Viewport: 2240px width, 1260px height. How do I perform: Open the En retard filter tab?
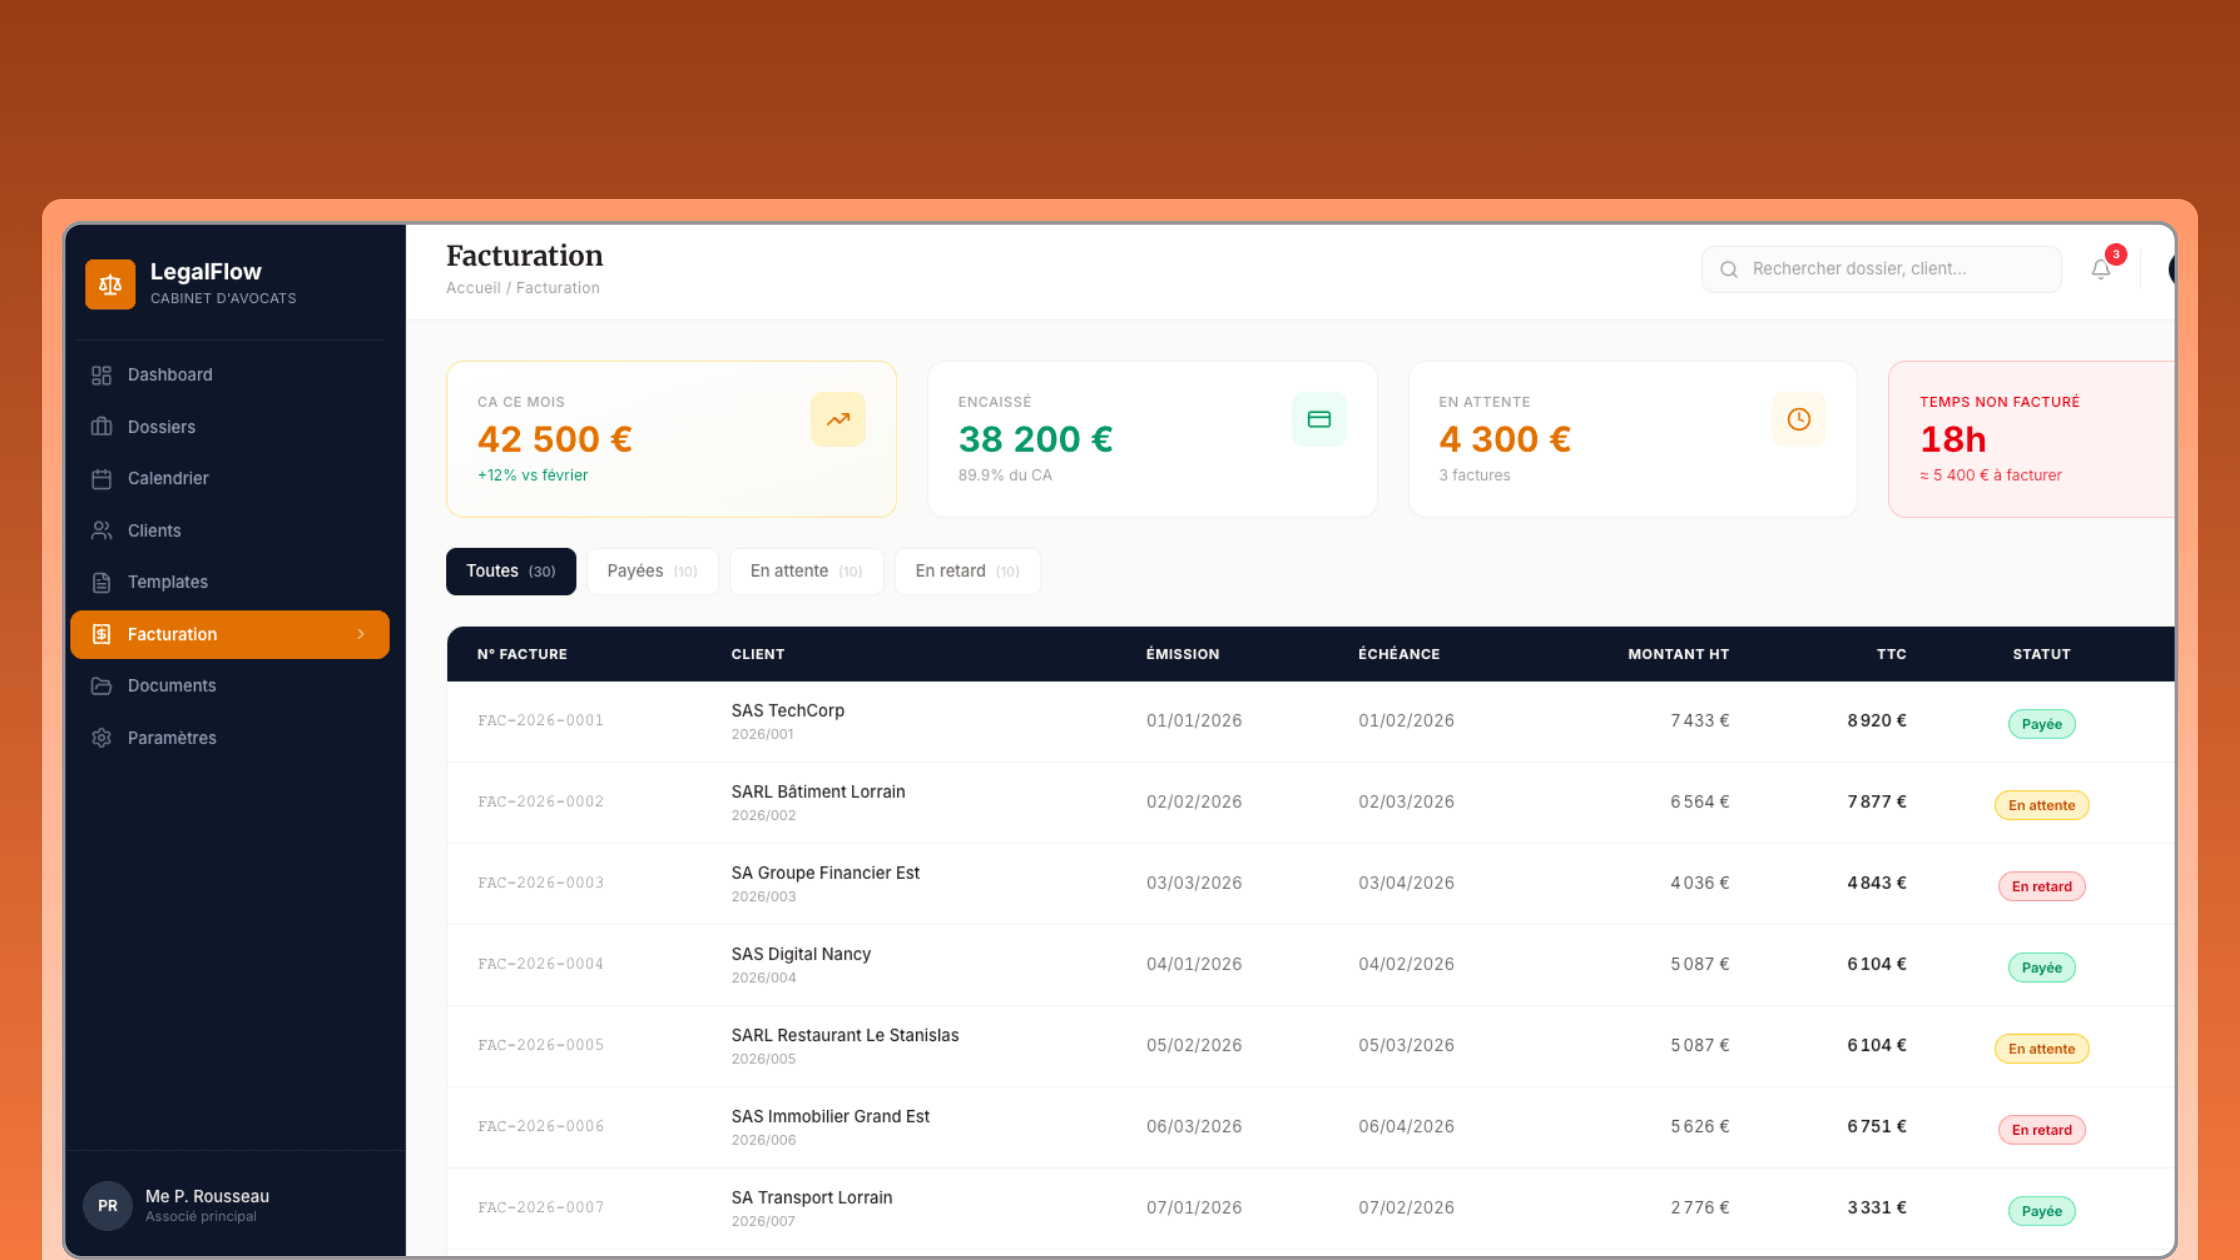pyautogui.click(x=966, y=571)
